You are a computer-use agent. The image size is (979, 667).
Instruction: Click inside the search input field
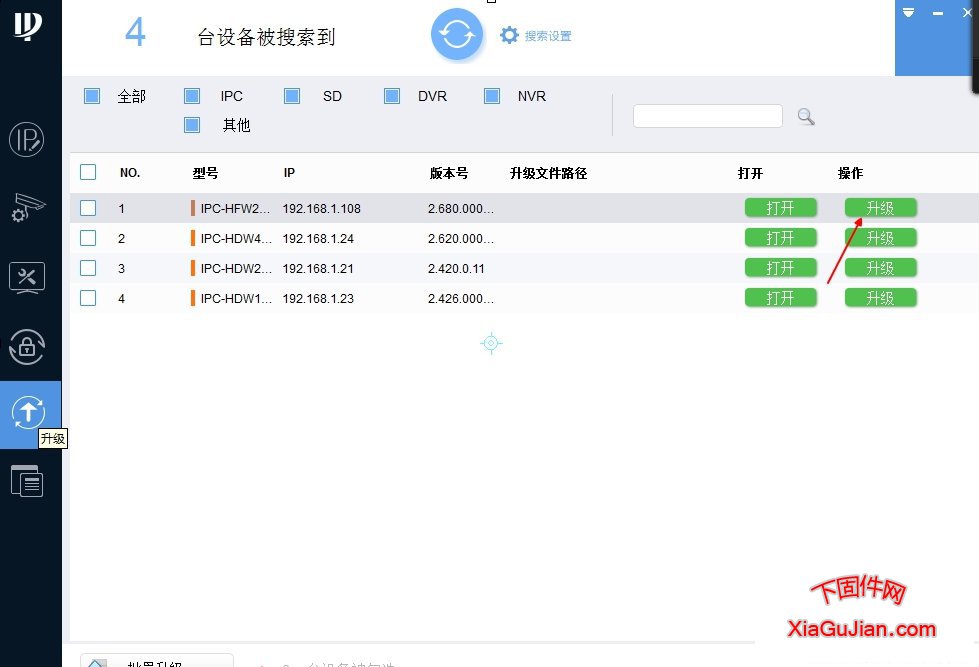[707, 116]
